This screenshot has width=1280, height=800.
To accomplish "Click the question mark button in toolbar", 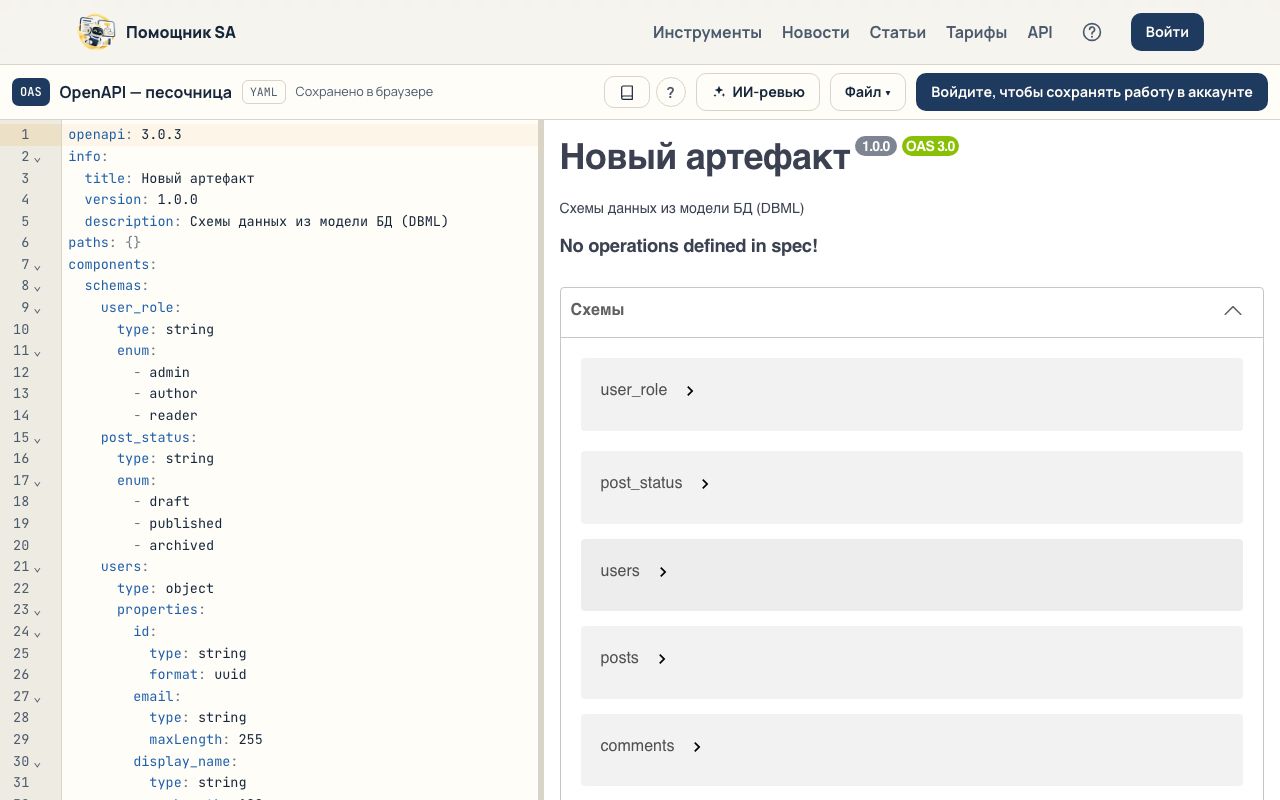I will pyautogui.click(x=671, y=92).
